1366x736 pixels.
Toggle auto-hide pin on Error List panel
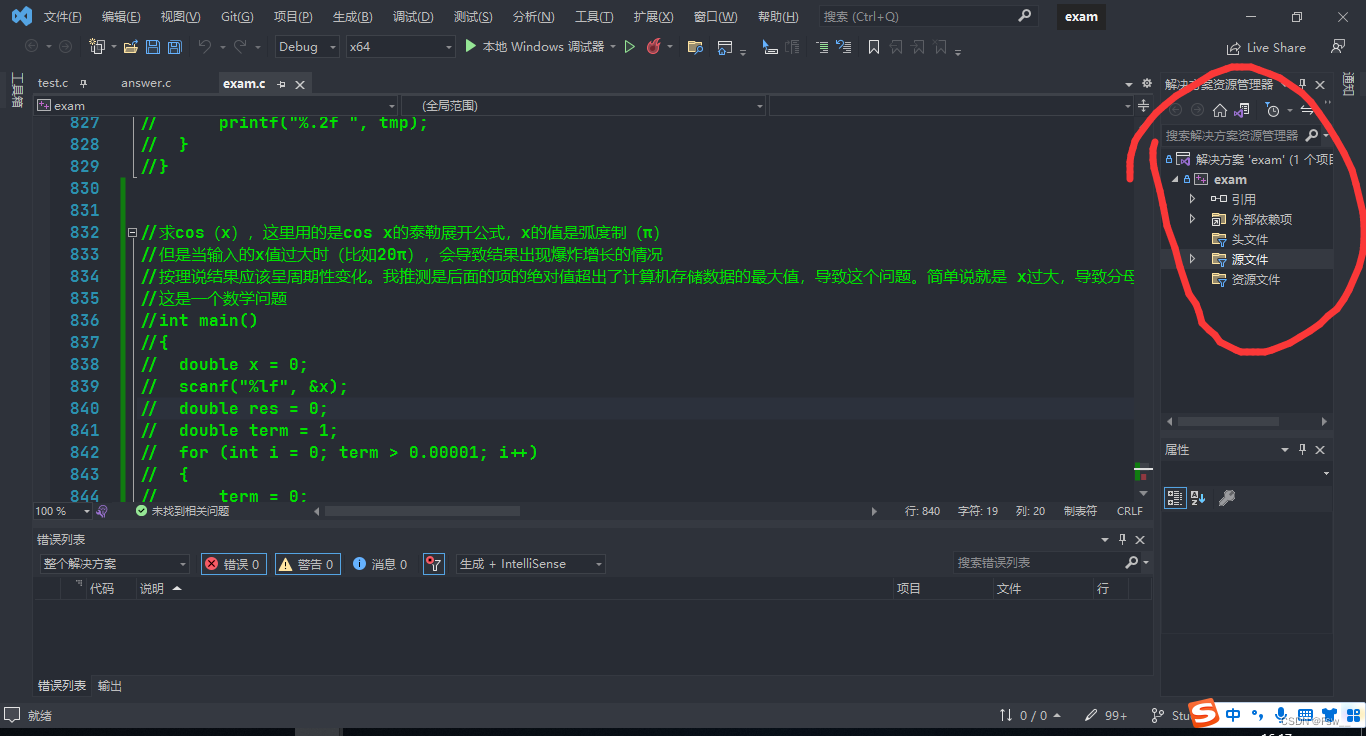tap(1122, 539)
